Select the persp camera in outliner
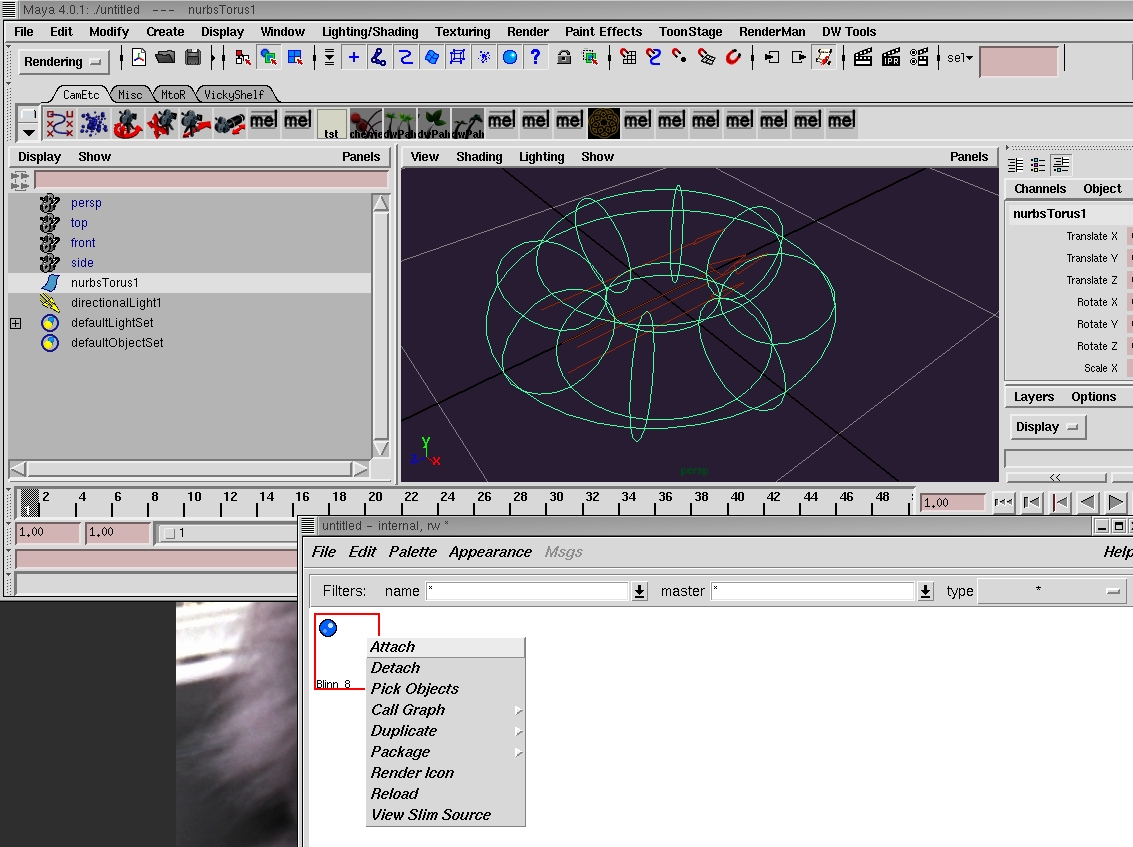Image resolution: width=1133 pixels, height=847 pixels. point(86,203)
